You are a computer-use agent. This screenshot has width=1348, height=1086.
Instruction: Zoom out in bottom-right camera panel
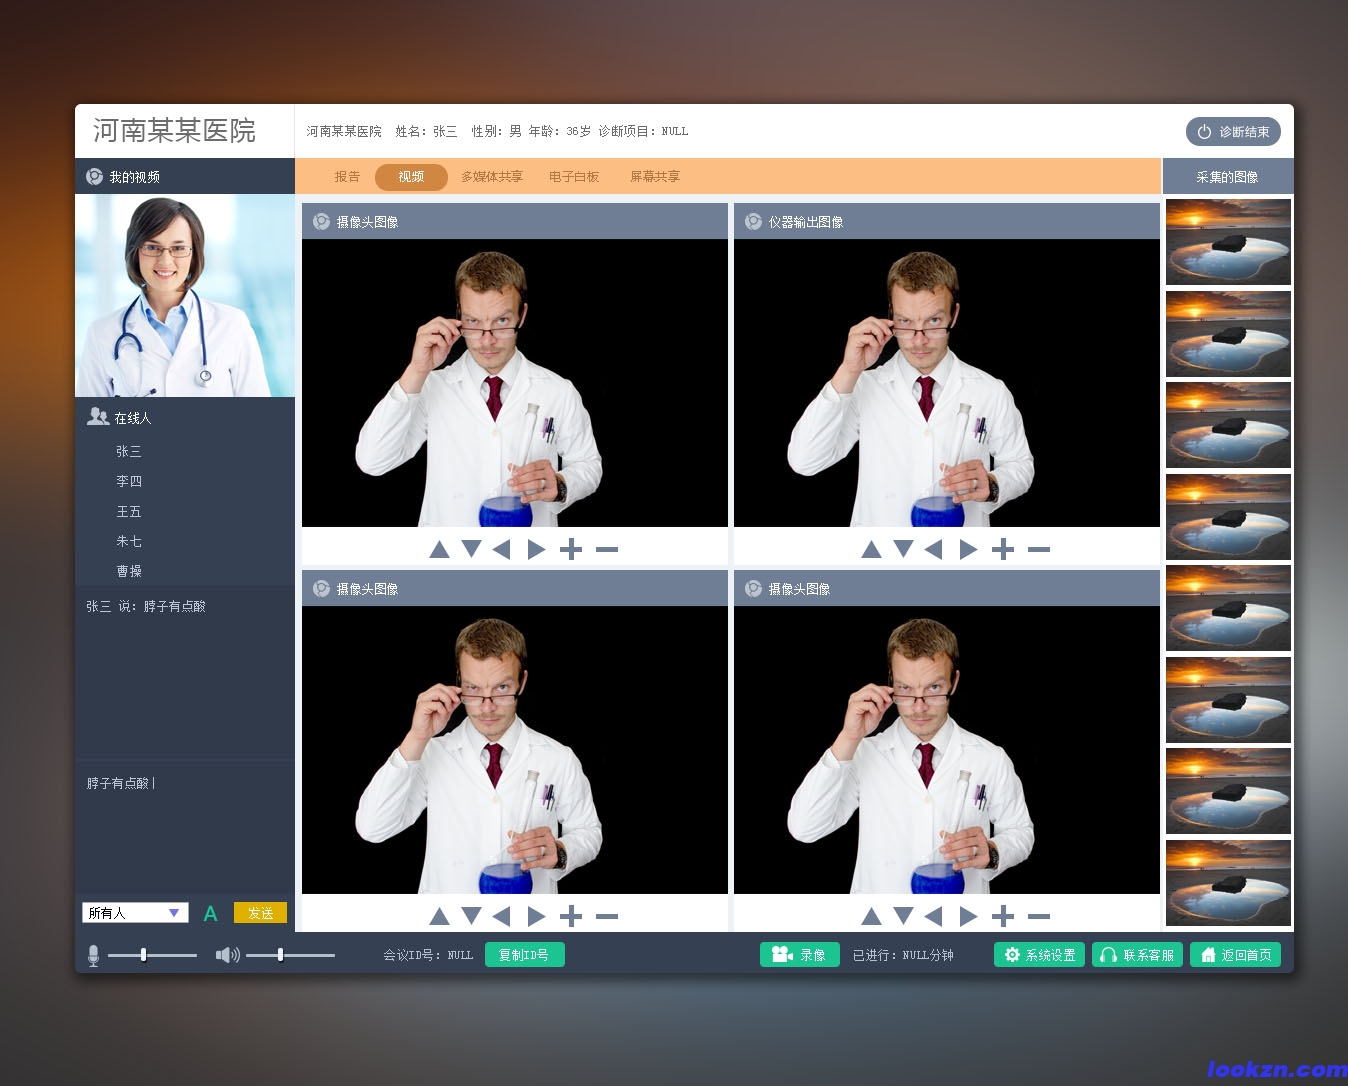(1039, 916)
